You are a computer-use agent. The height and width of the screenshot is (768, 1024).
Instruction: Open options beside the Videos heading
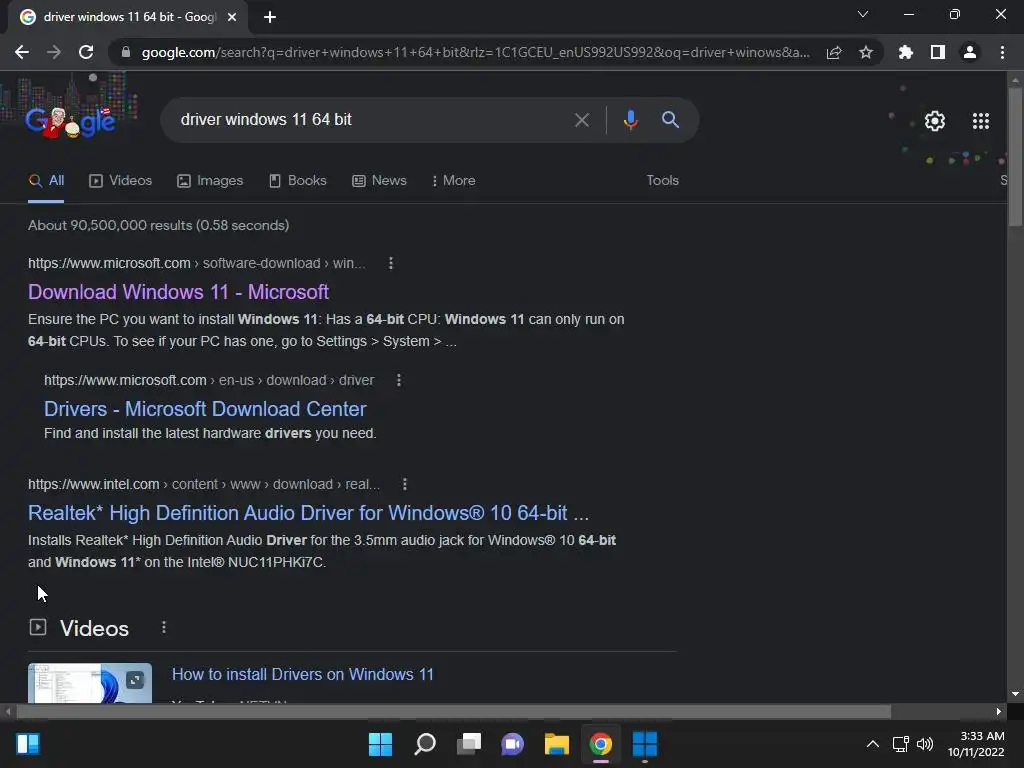[164, 628]
